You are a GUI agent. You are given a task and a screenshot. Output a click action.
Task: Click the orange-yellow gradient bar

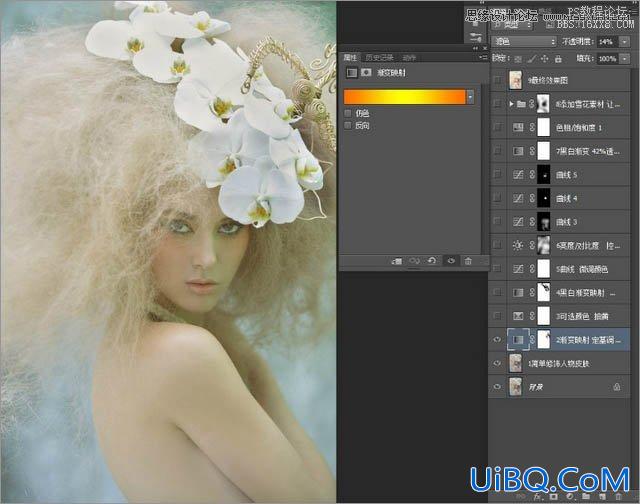(x=404, y=97)
